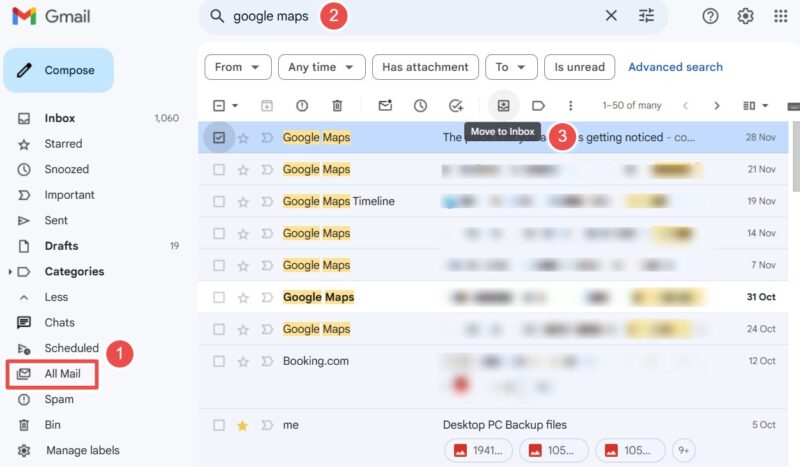
Task: Click the Move to Inbox icon
Action: (504, 106)
